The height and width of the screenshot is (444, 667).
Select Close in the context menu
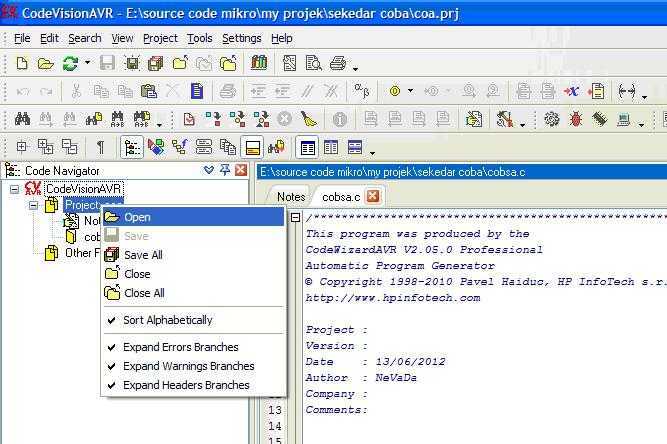(194, 274)
